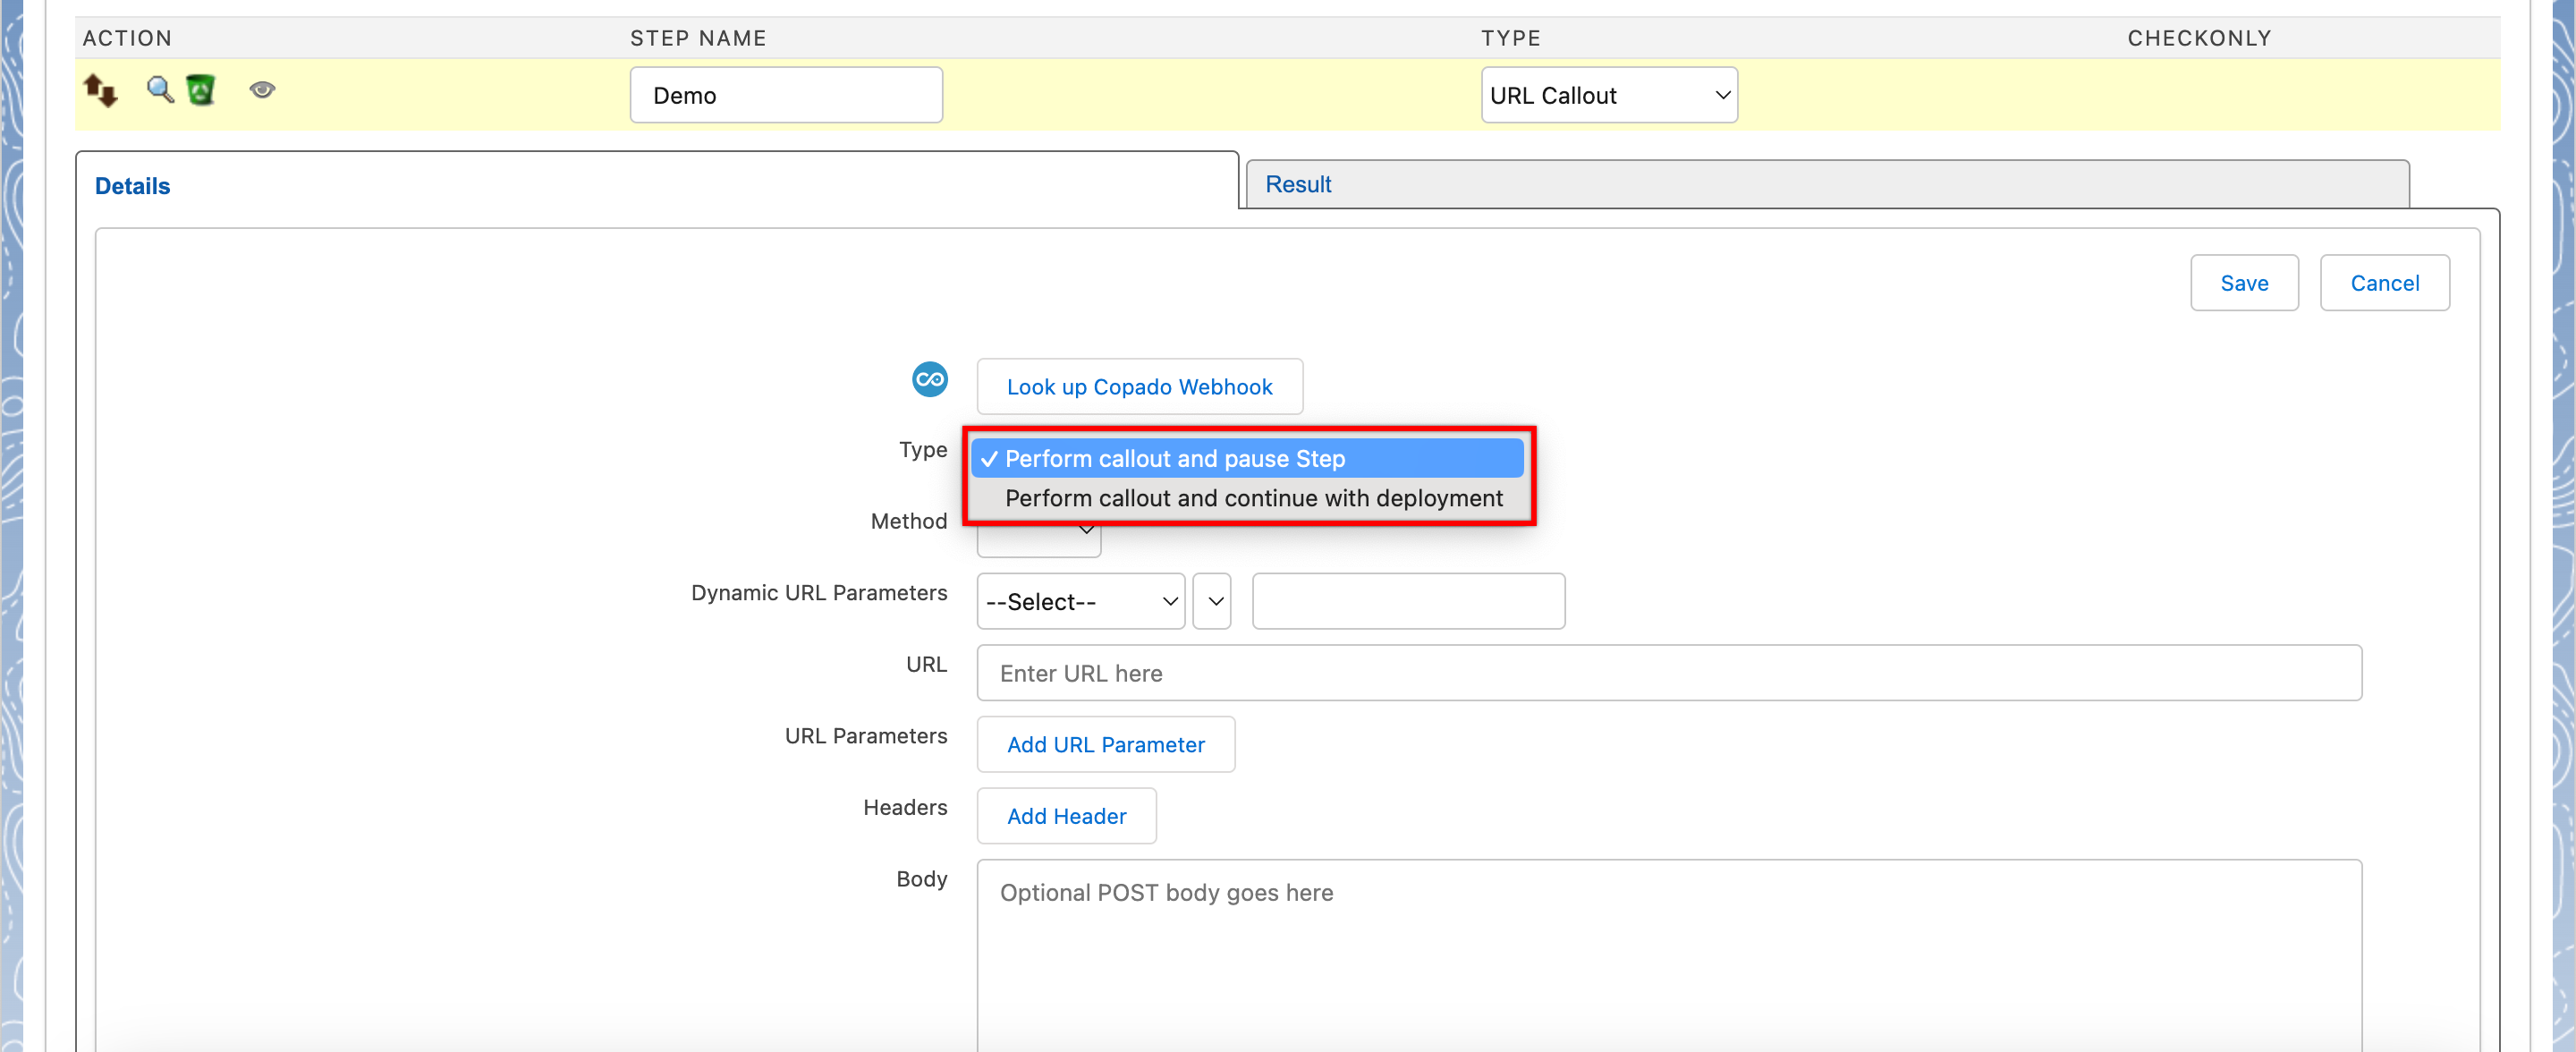The width and height of the screenshot is (2576, 1052).
Task: Choose 'Perform callout and continue with deployment'
Action: click(x=1252, y=498)
